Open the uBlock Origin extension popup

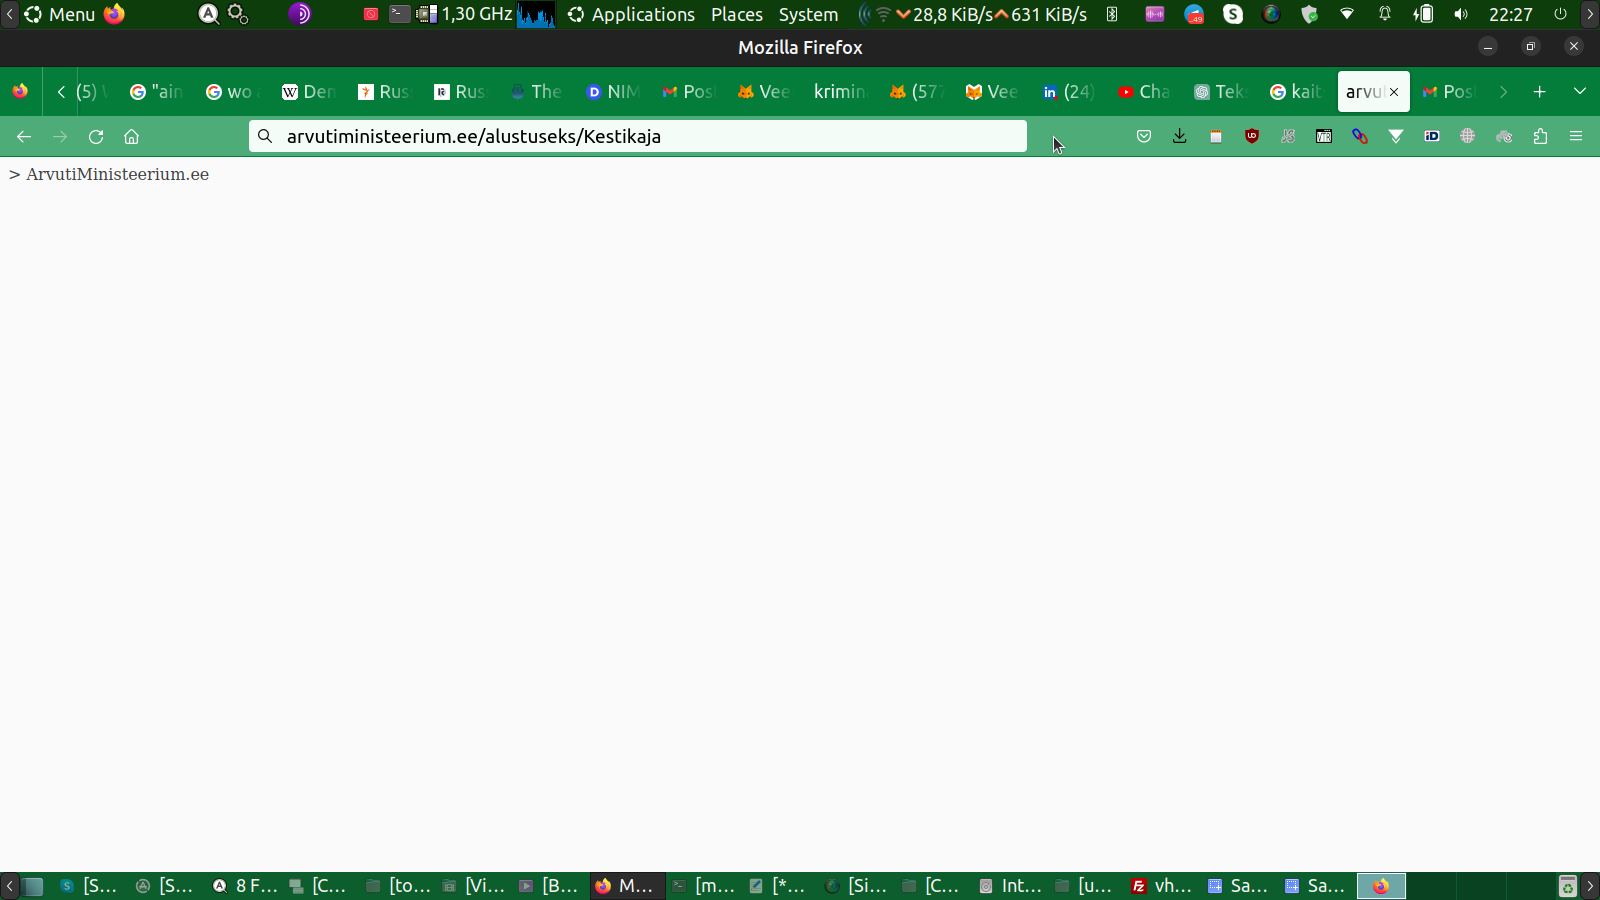click(1252, 137)
